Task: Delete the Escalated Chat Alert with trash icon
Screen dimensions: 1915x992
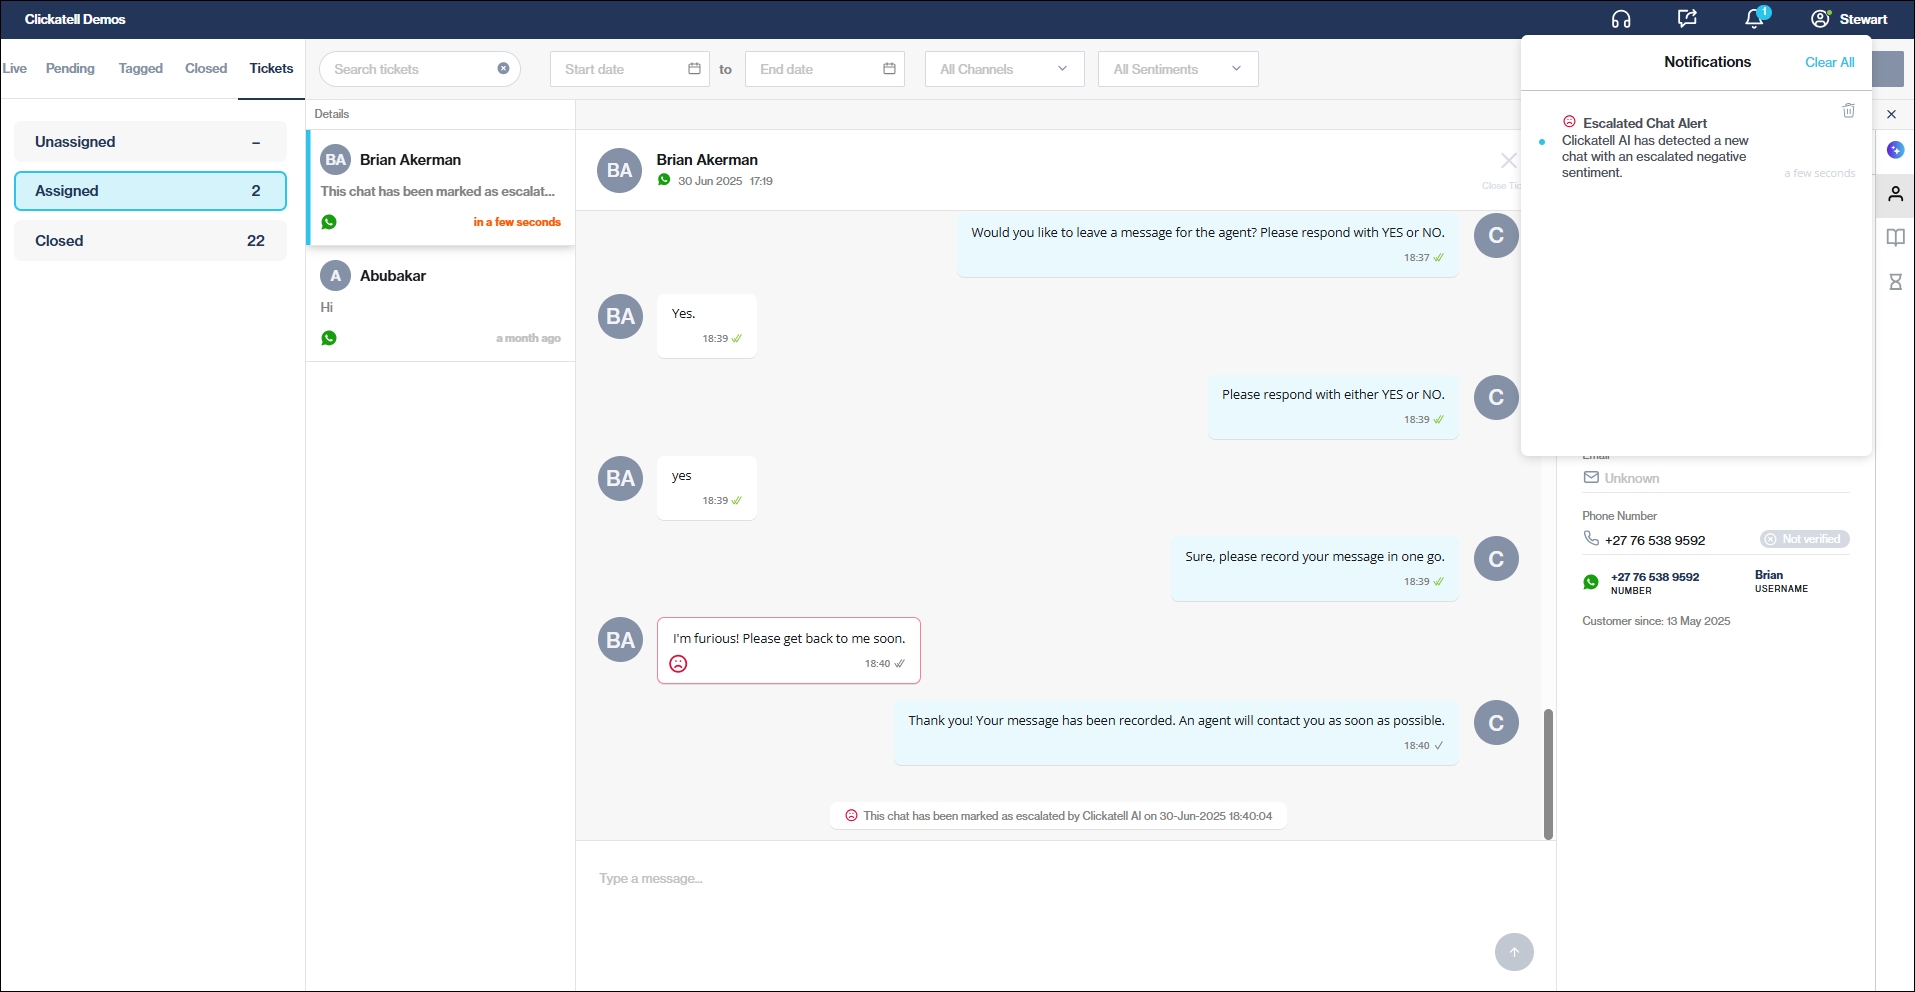Action: [1848, 111]
